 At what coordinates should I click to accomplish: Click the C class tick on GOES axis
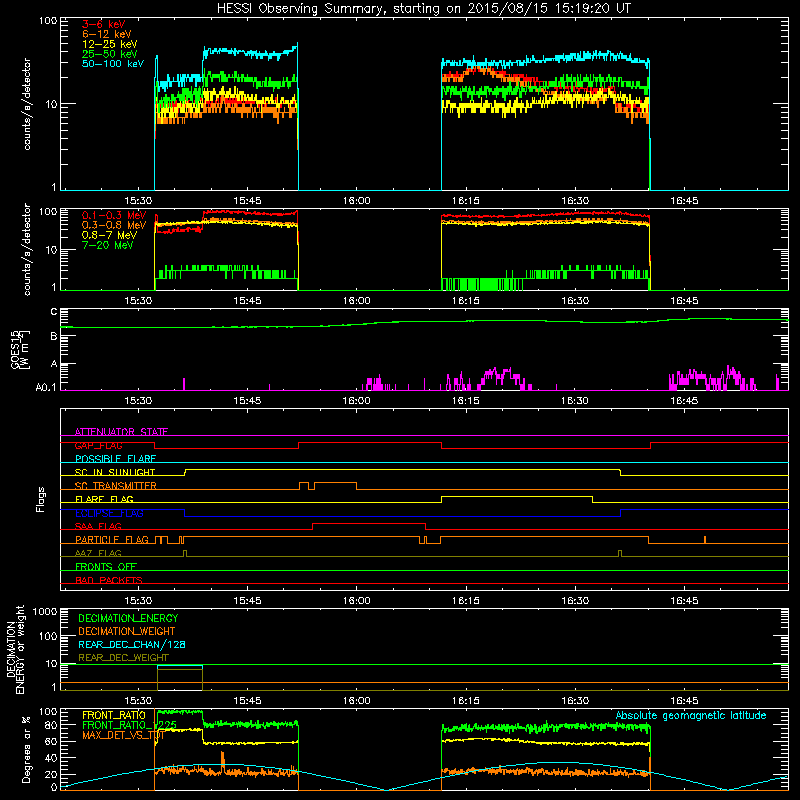pos(54,312)
